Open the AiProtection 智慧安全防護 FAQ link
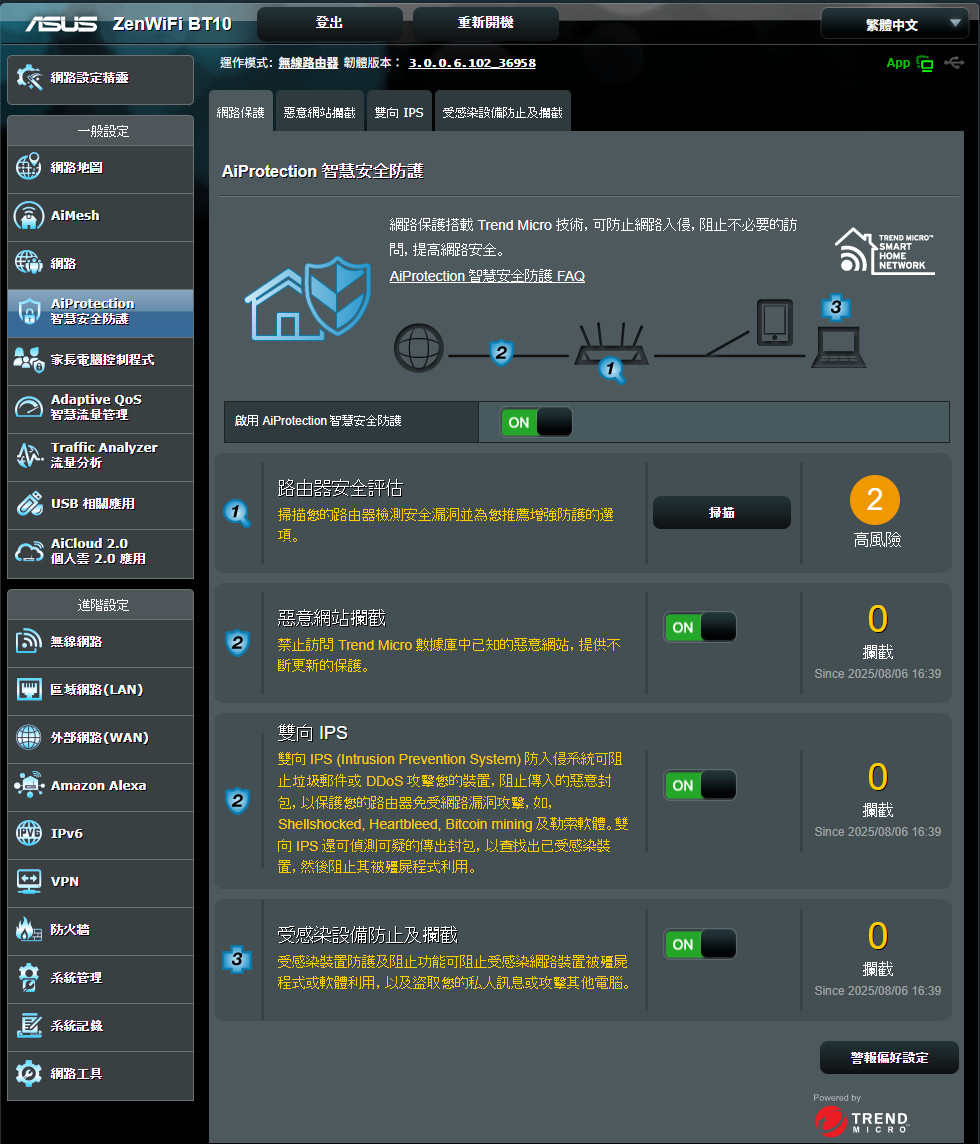 (x=487, y=276)
